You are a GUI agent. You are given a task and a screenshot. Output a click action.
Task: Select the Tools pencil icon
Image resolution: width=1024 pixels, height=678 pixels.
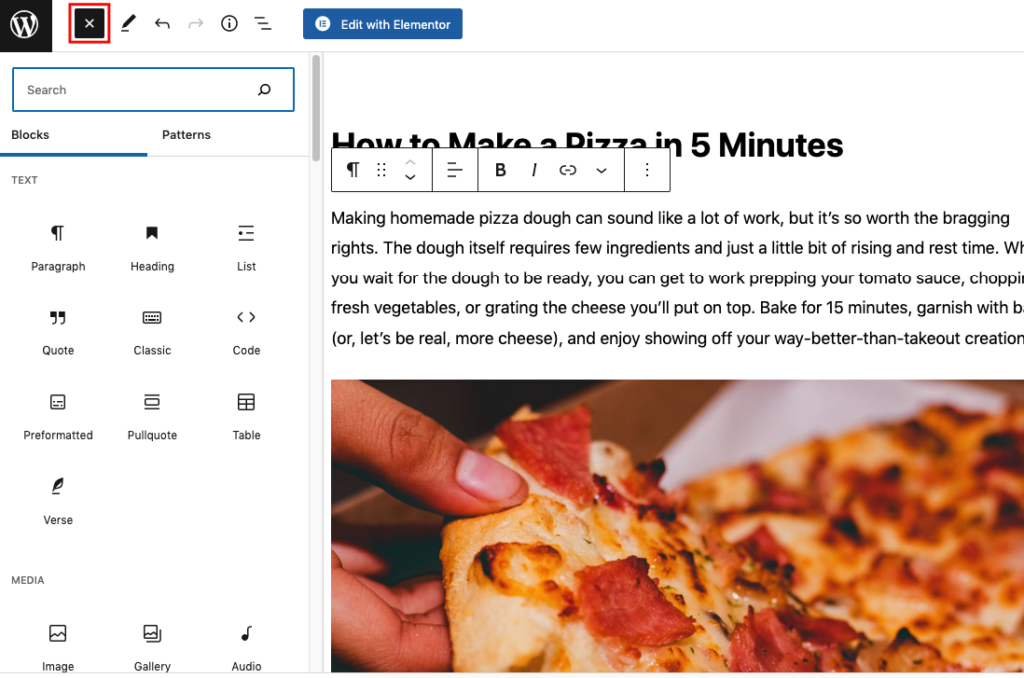128,24
